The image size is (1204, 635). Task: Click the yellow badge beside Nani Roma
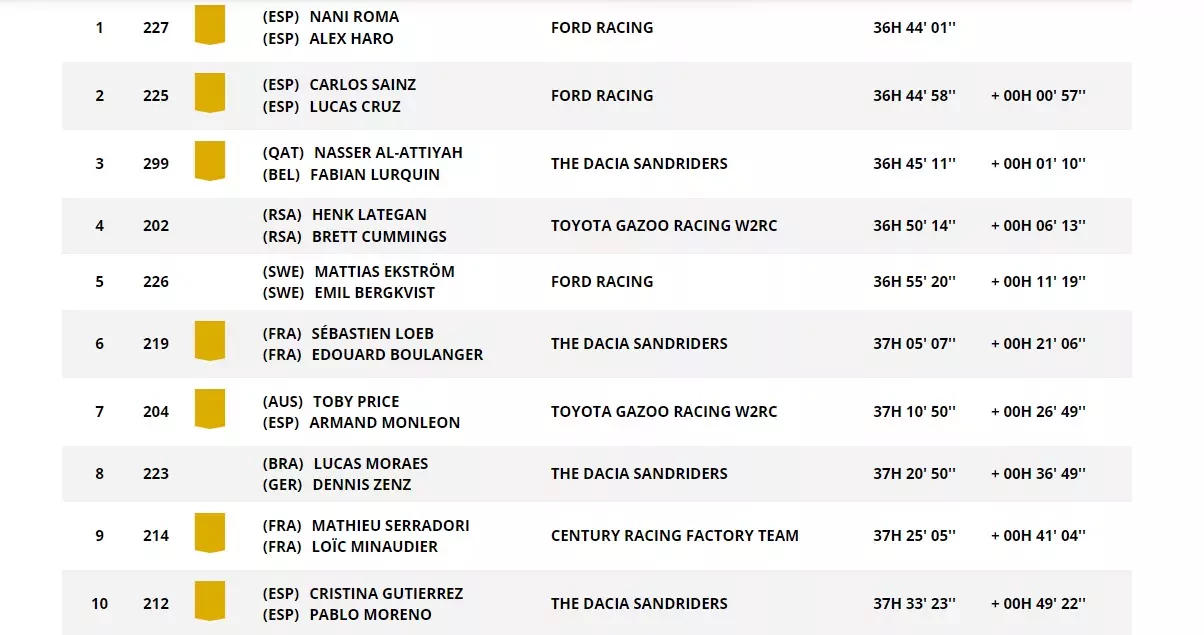[x=209, y=25]
